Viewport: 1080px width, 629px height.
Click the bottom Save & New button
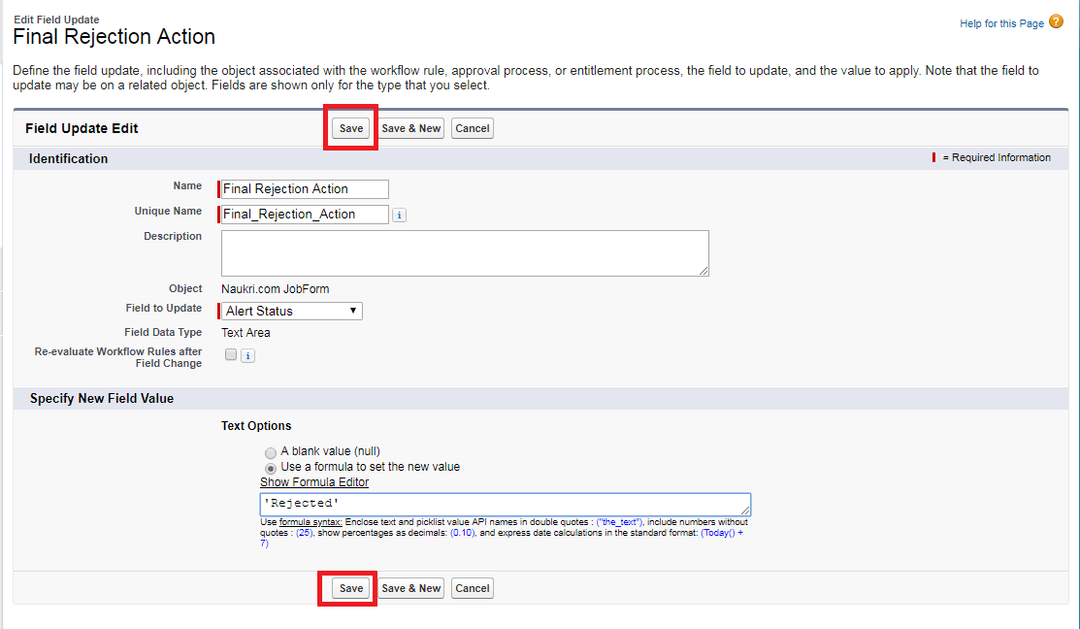coord(411,588)
